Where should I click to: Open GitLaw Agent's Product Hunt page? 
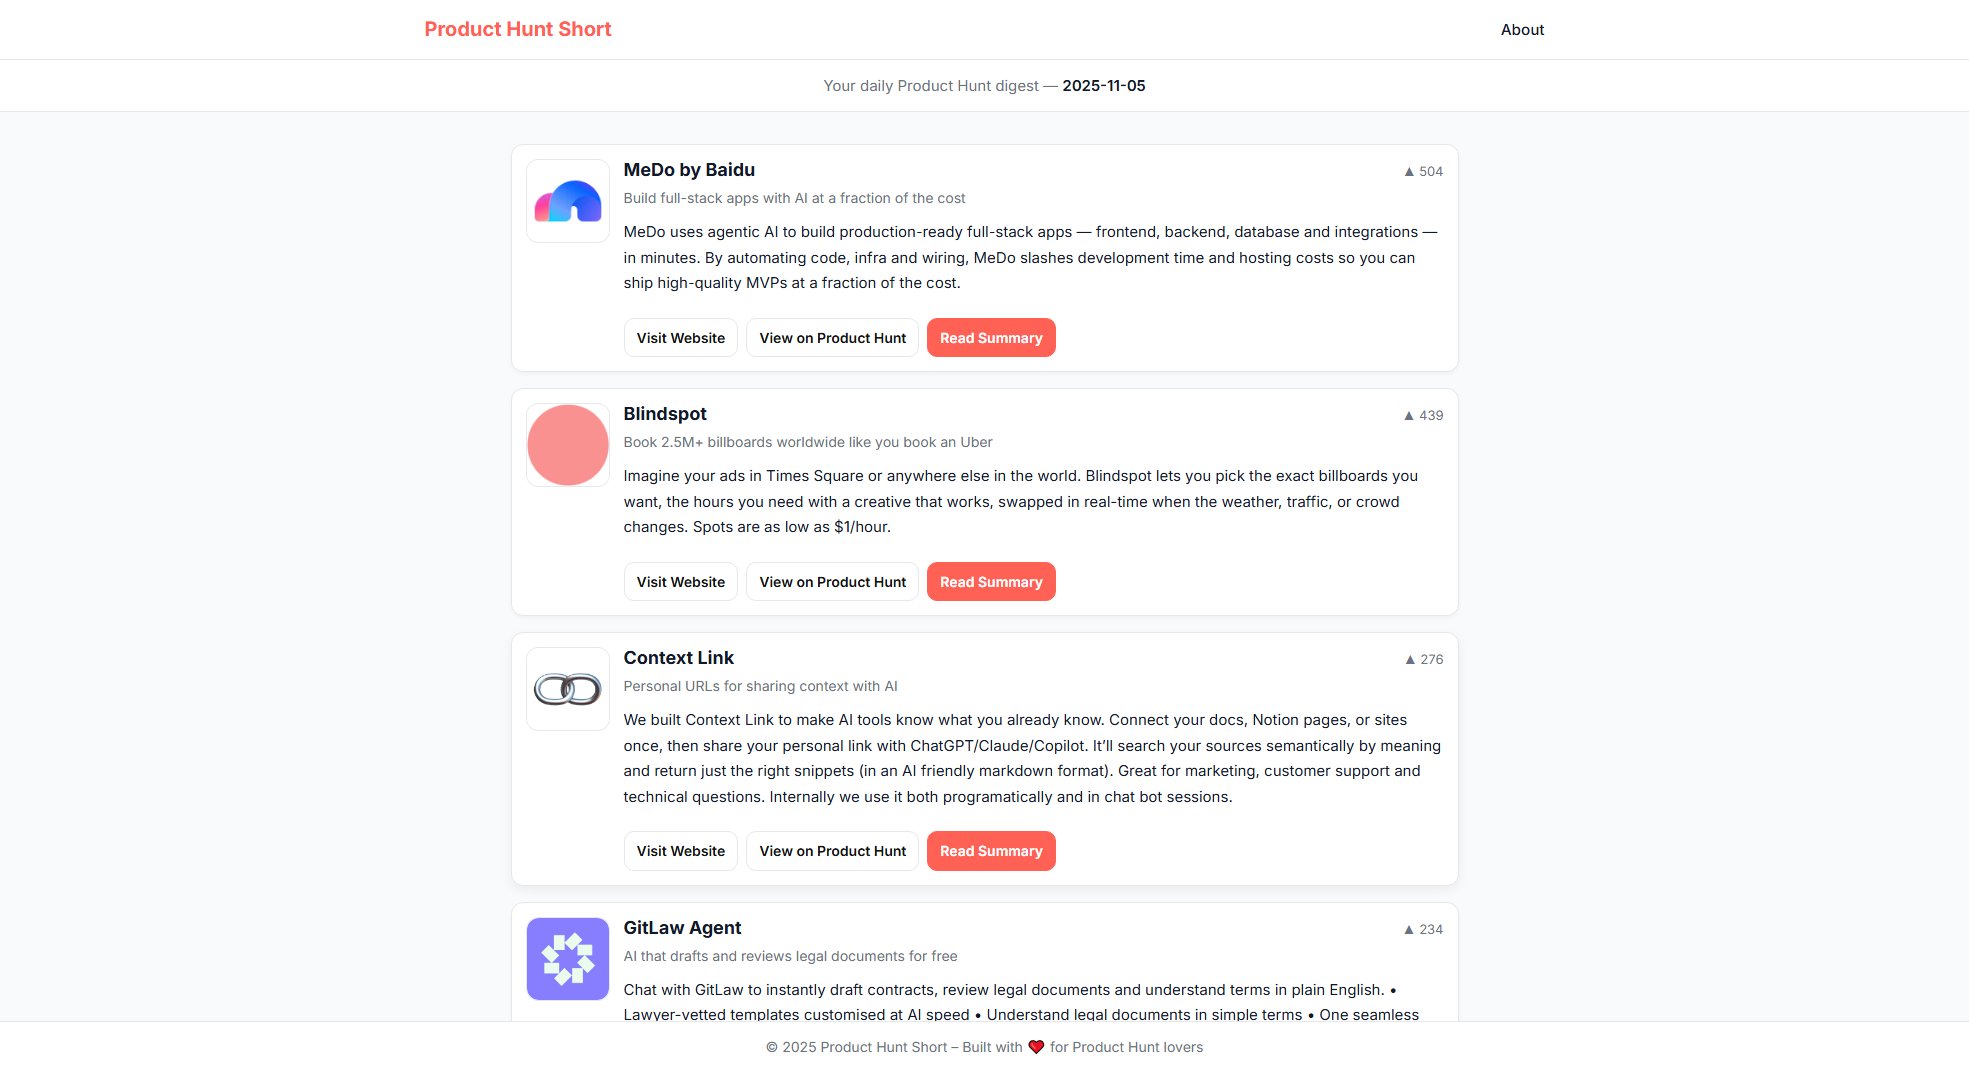tap(831, 1068)
